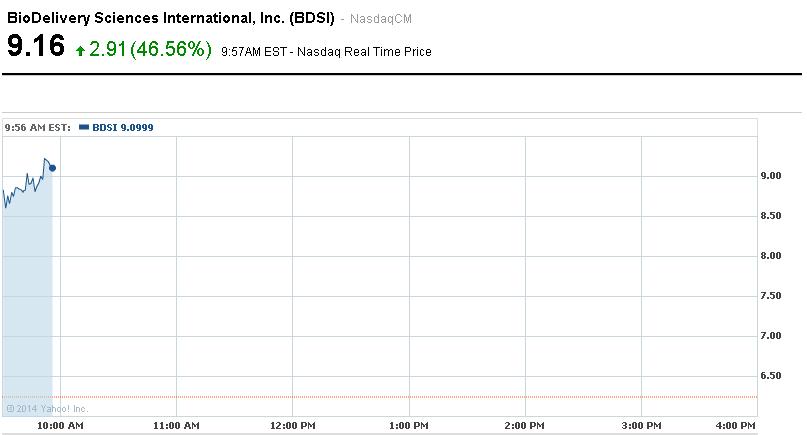Click the red dotted previous close line
The height and width of the screenshot is (435, 807).
click(x=400, y=397)
